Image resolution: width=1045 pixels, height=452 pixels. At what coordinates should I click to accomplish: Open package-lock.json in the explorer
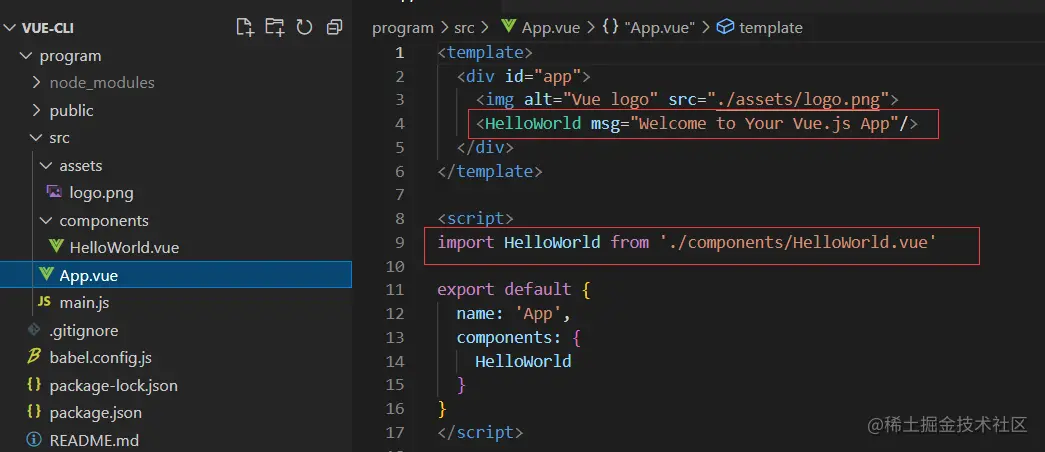tap(113, 386)
